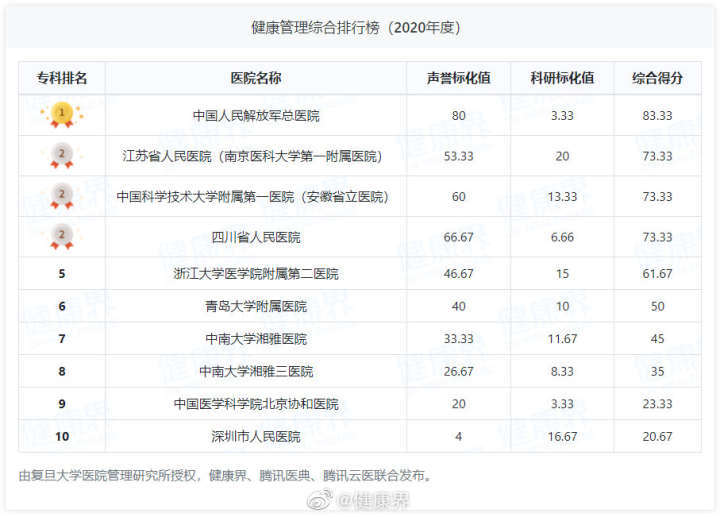Image resolution: width=720 pixels, height=517 pixels.
Task: Click reputation value 46.67
Action: 458,274
